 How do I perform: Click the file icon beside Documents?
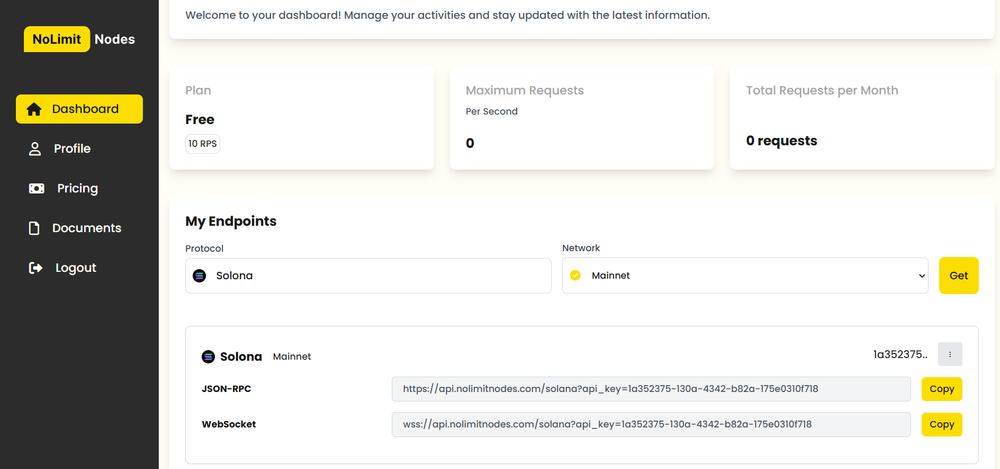pyautogui.click(x=34, y=228)
